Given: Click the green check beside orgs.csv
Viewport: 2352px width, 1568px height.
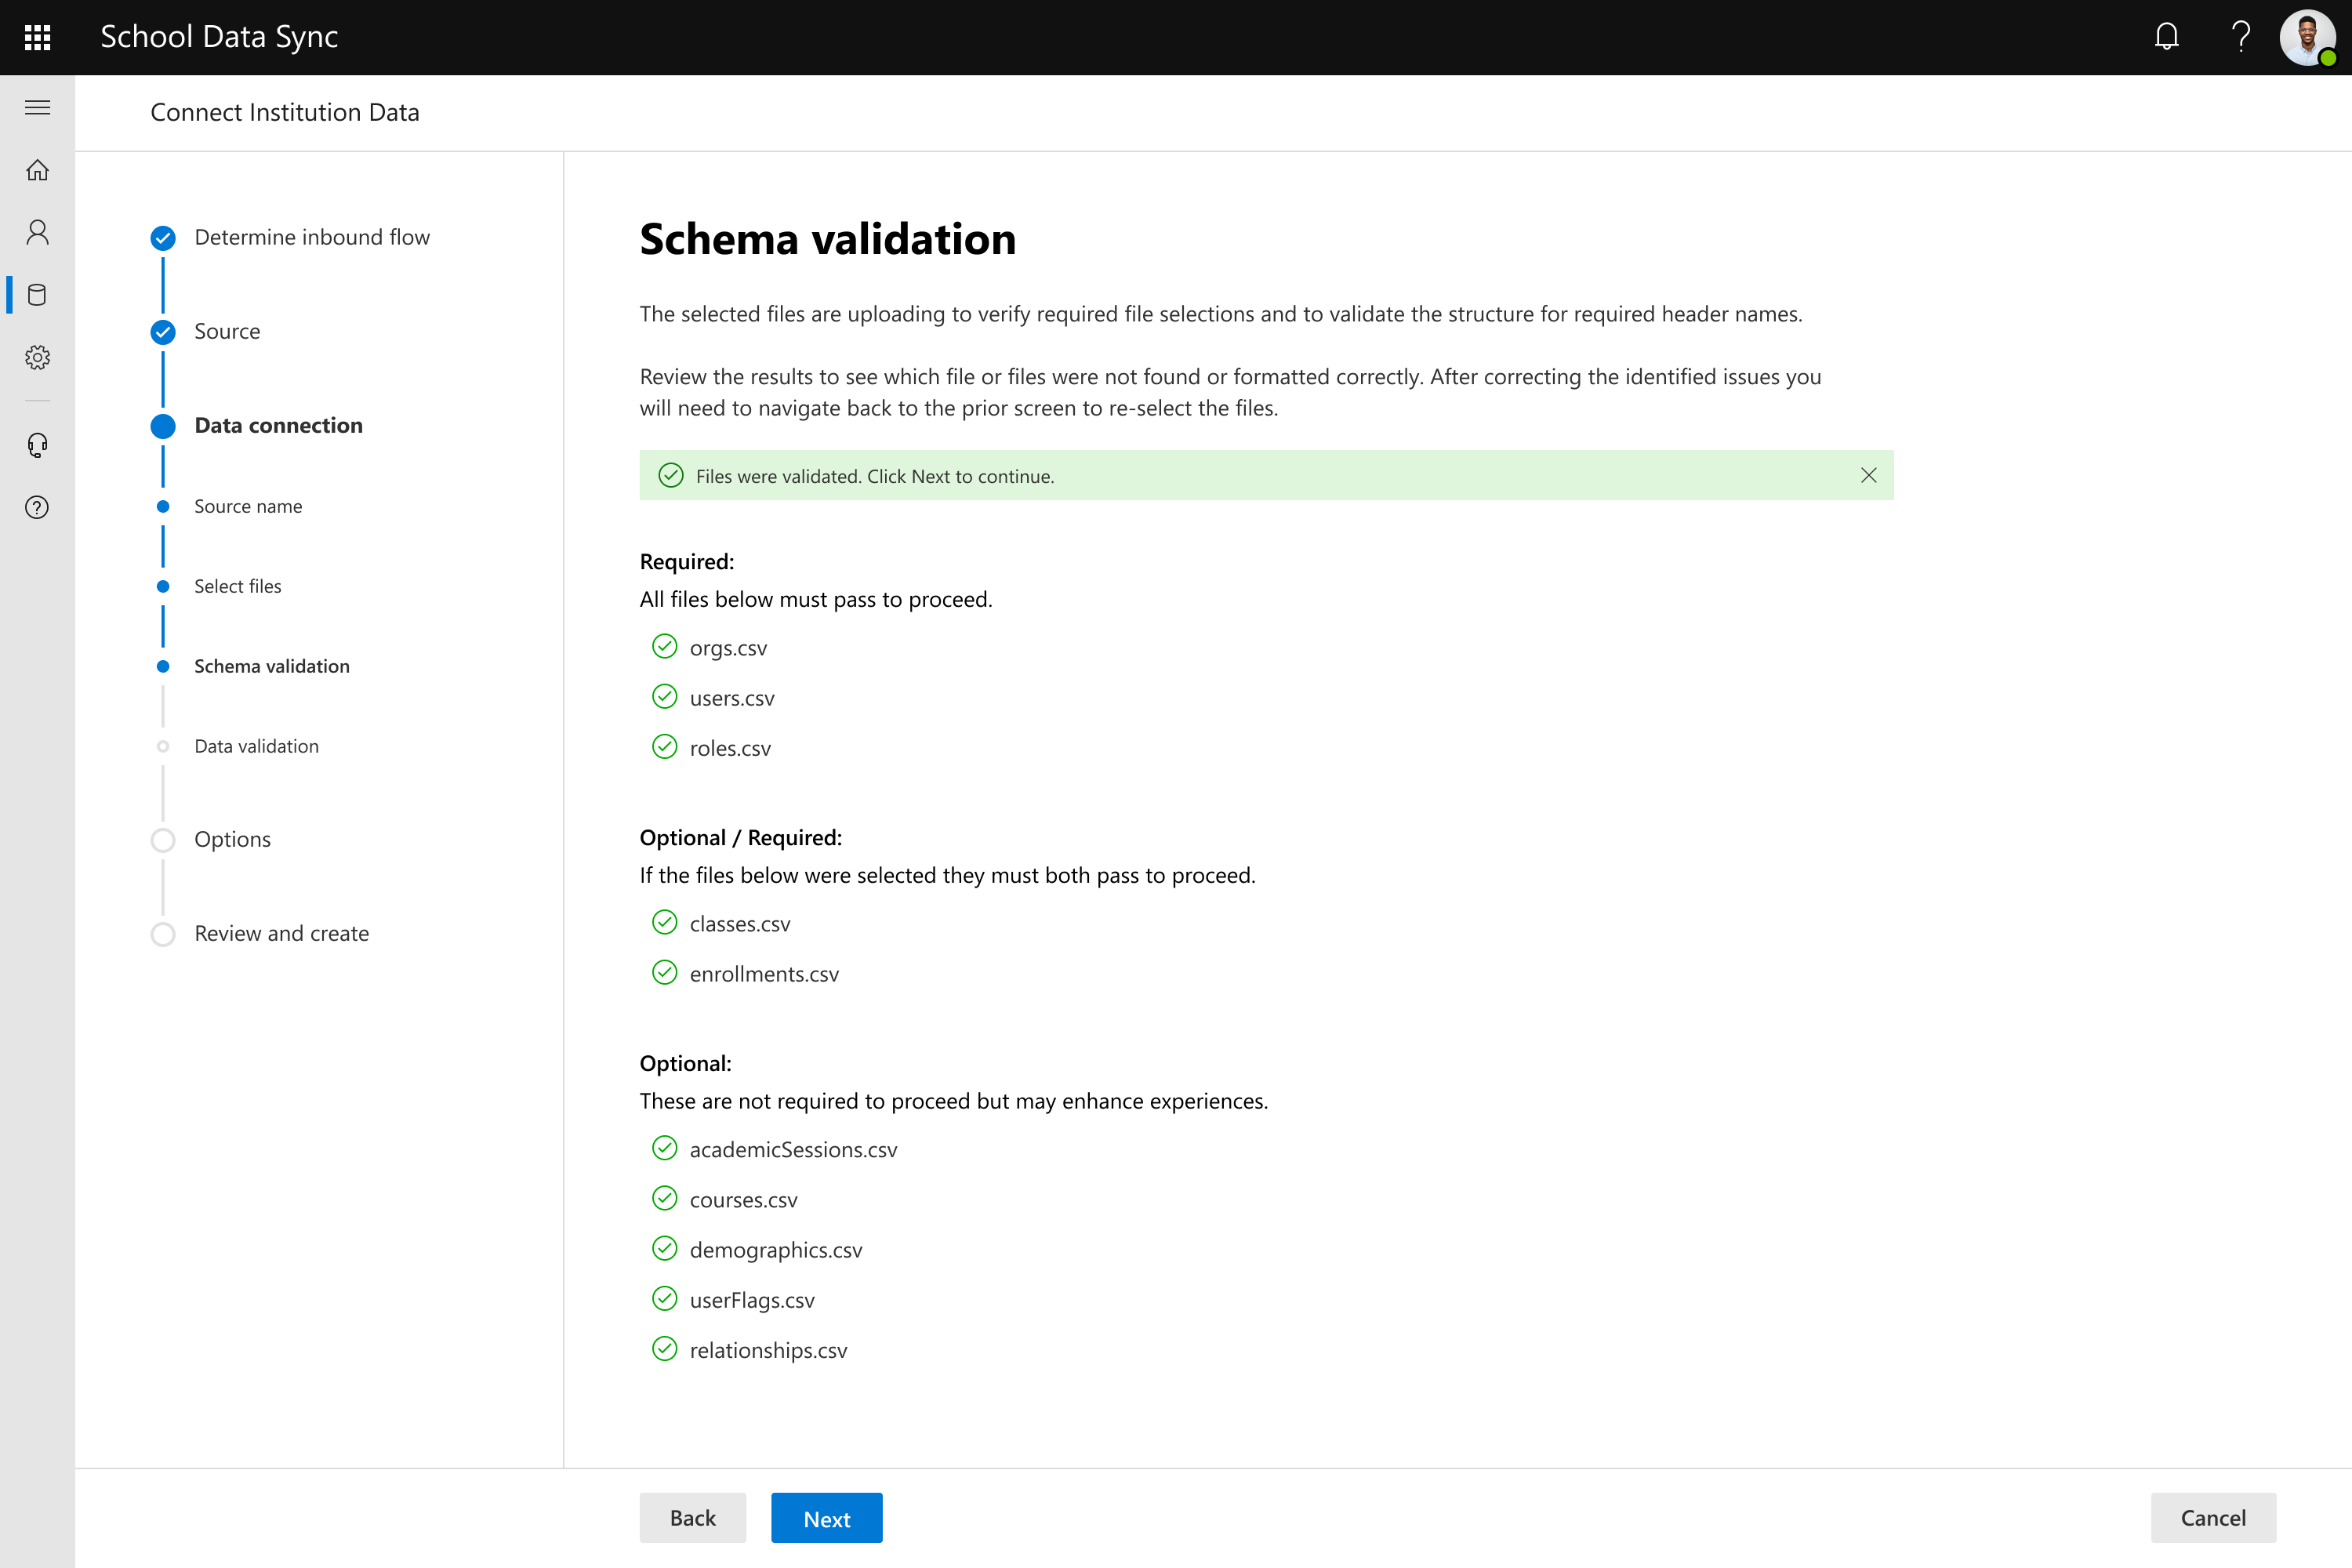Looking at the screenshot, I should point(664,646).
